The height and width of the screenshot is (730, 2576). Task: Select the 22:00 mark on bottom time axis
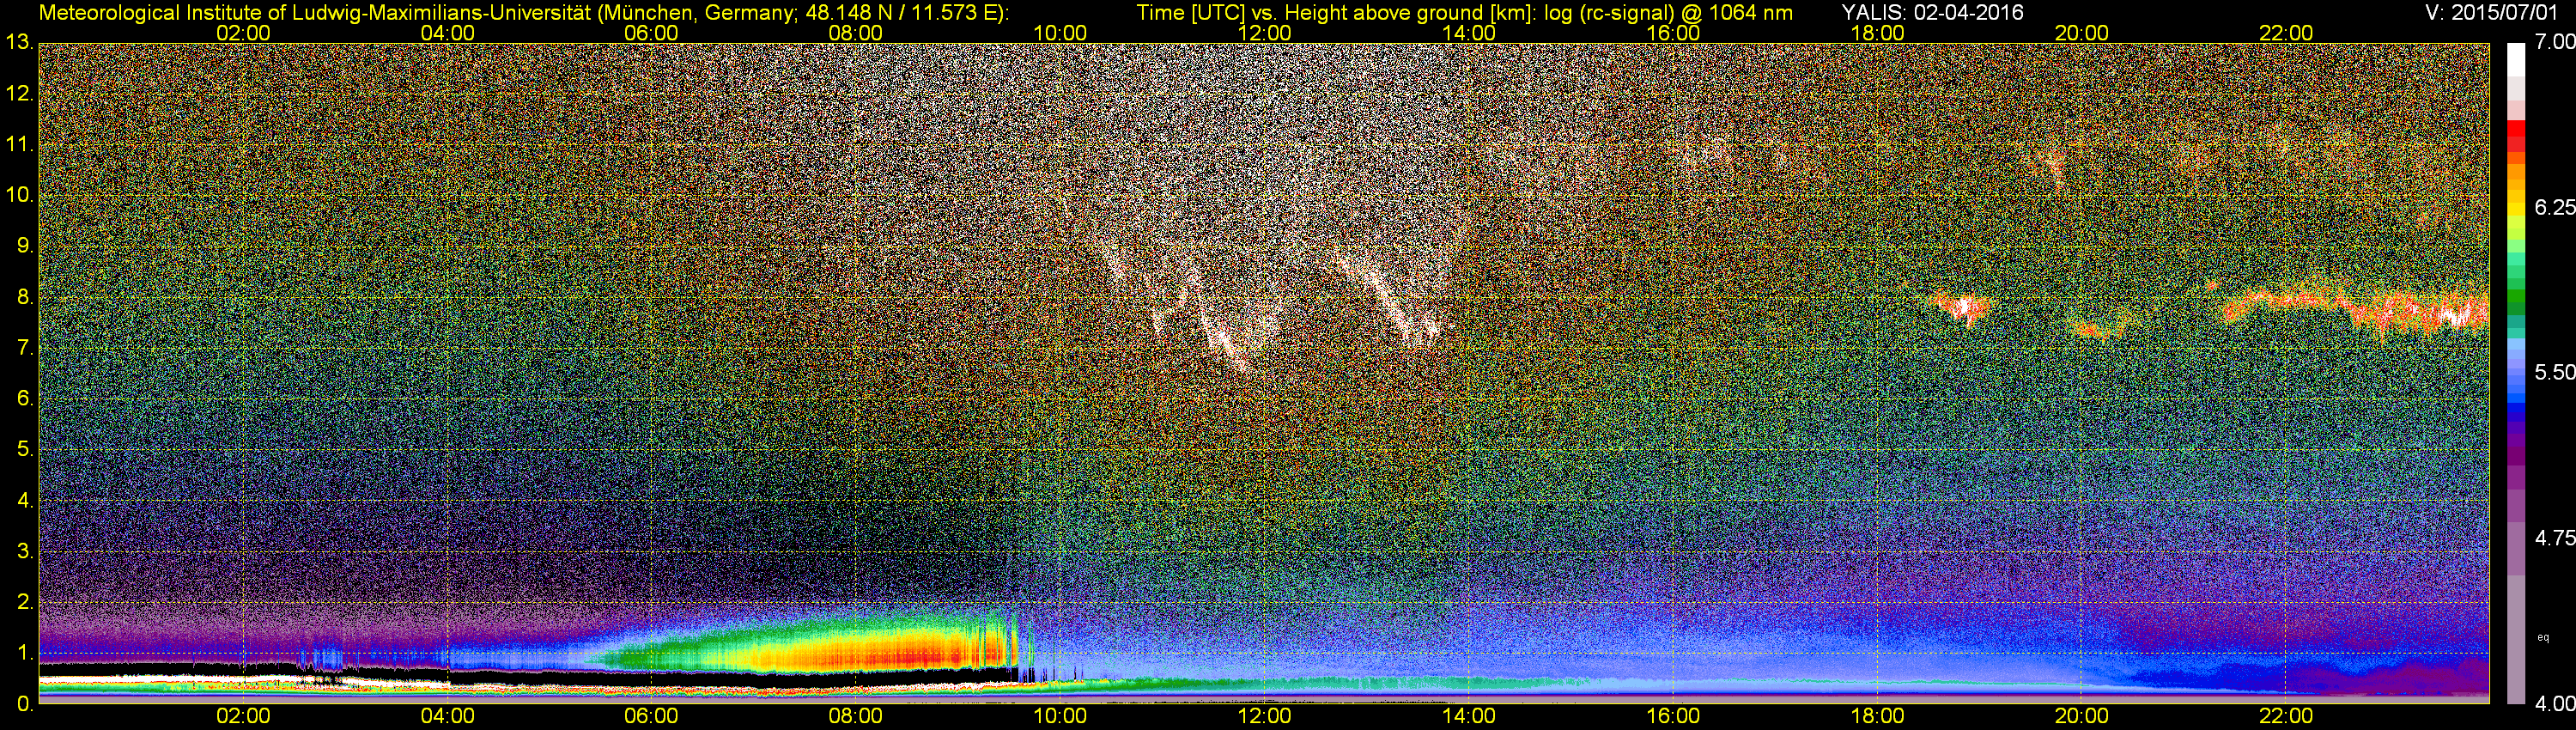click(x=2286, y=716)
